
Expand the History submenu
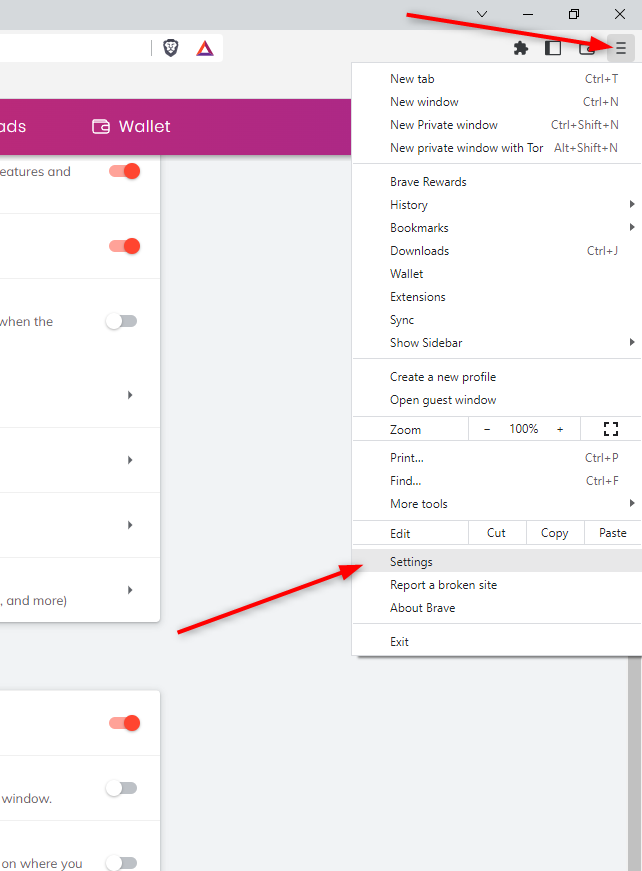click(x=496, y=204)
